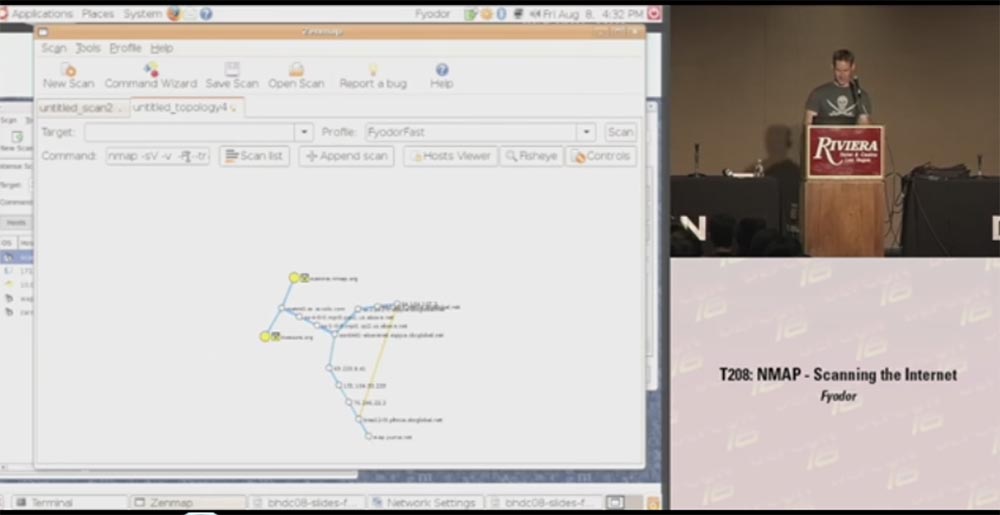Click the nmap Command input field
The width and height of the screenshot is (1000, 515).
[158, 156]
